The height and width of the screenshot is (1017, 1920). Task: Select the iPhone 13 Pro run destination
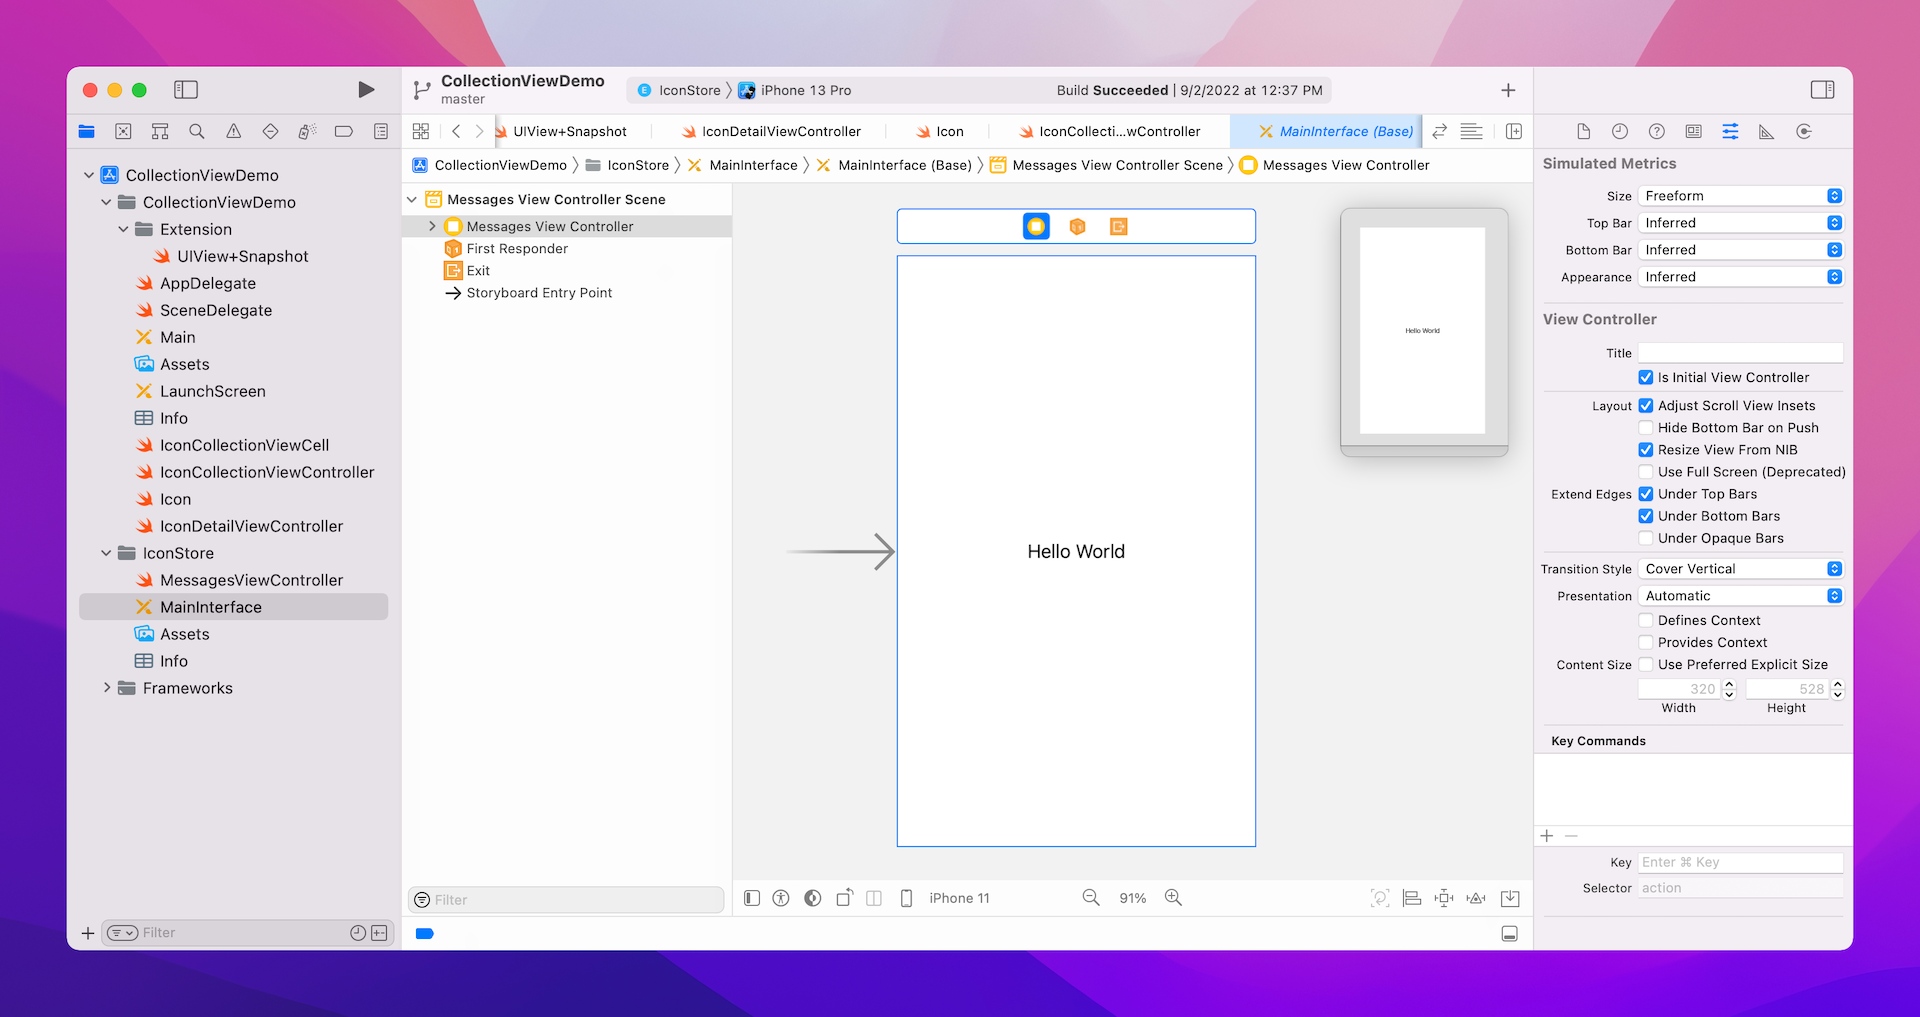[x=805, y=90]
